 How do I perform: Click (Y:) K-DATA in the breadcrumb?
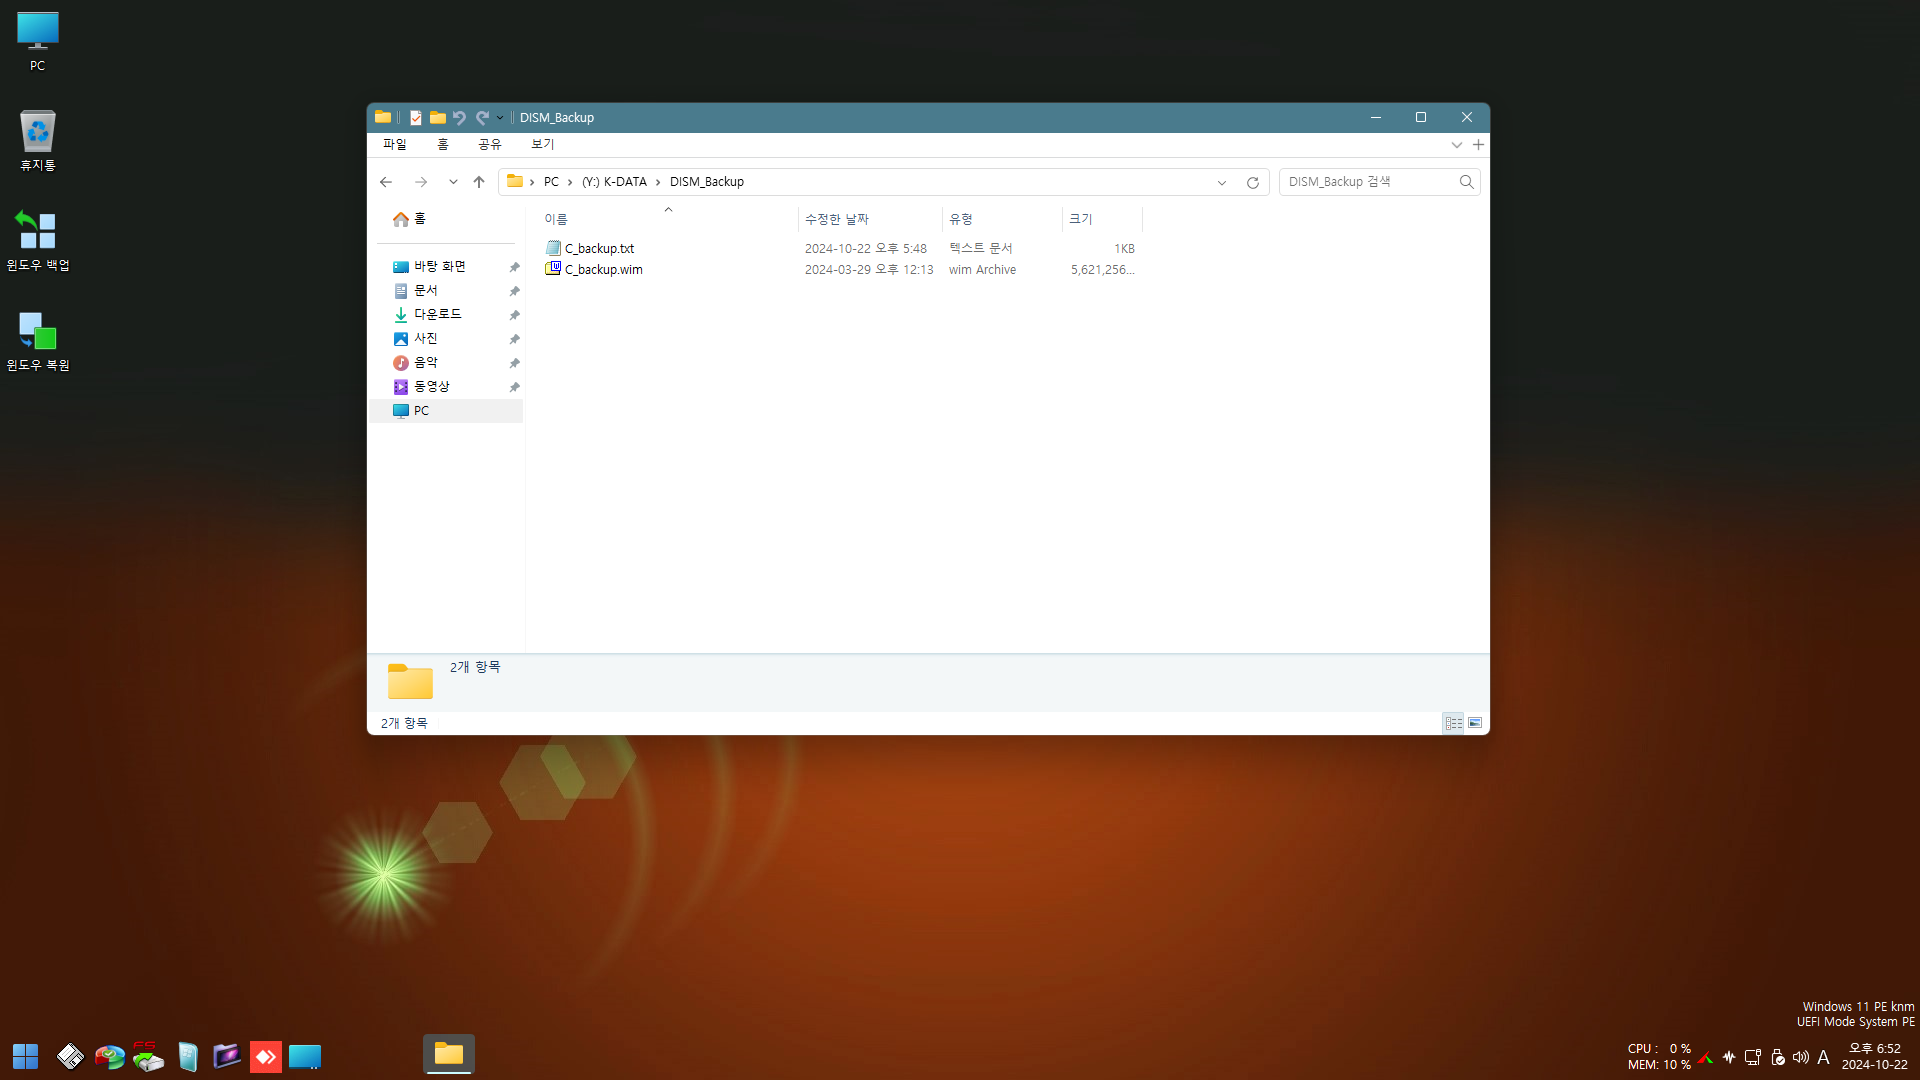[x=614, y=182]
